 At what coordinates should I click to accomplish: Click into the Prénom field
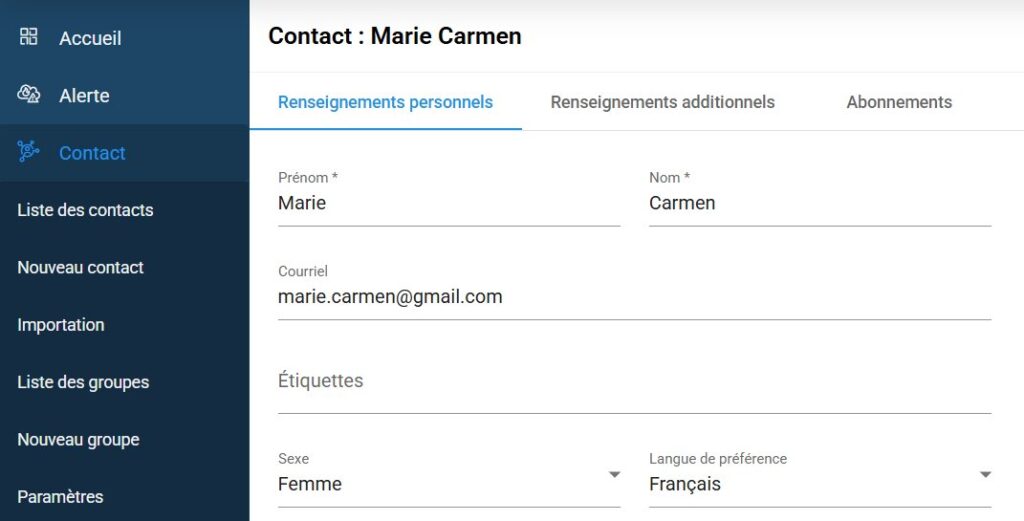(448, 204)
